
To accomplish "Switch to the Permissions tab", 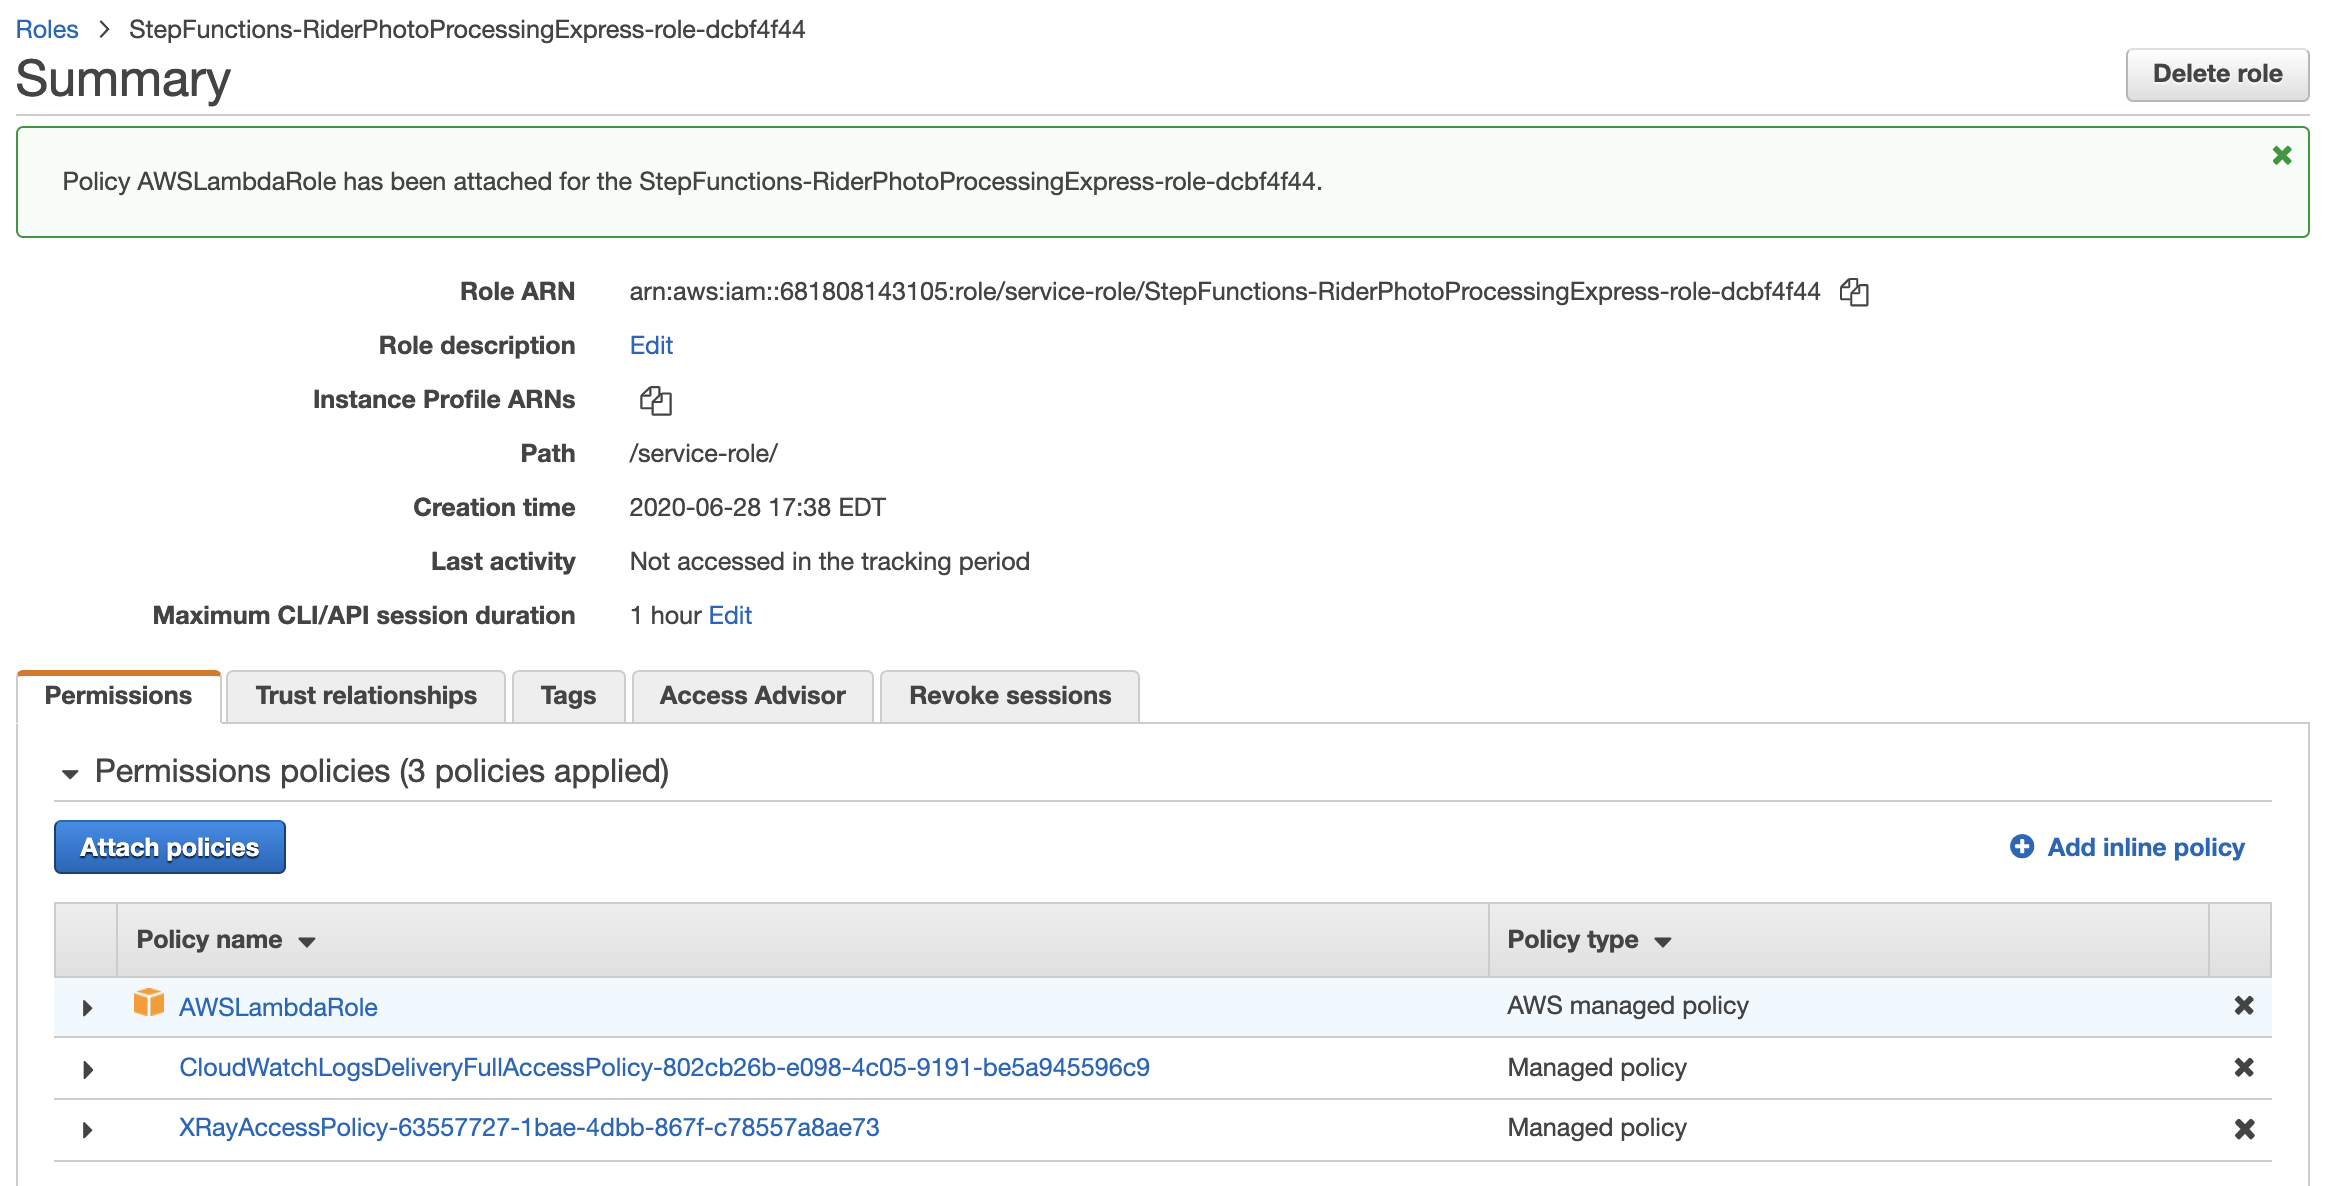I will pyautogui.click(x=119, y=696).
